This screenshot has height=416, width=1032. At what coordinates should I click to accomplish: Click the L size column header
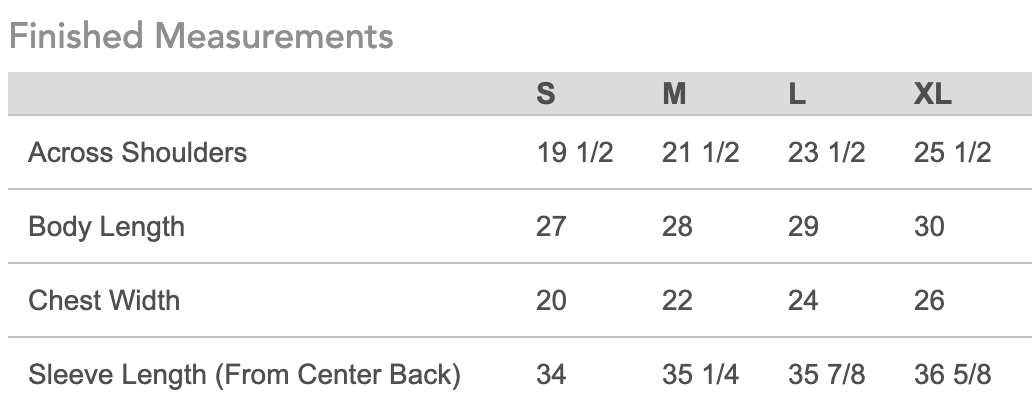(x=797, y=94)
